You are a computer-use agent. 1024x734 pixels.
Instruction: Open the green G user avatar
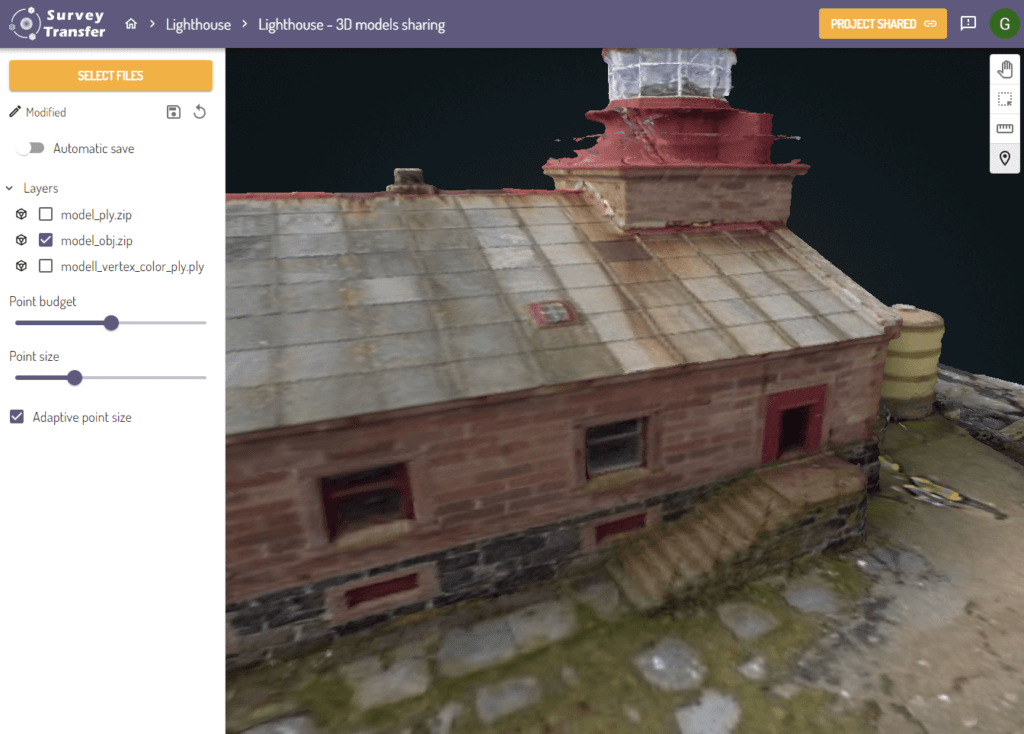1004,24
